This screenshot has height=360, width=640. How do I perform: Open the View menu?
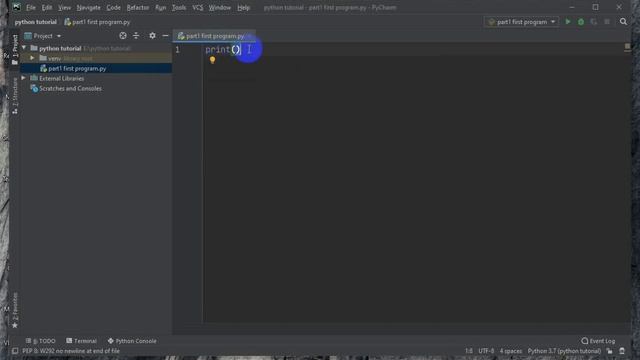coord(64,7)
